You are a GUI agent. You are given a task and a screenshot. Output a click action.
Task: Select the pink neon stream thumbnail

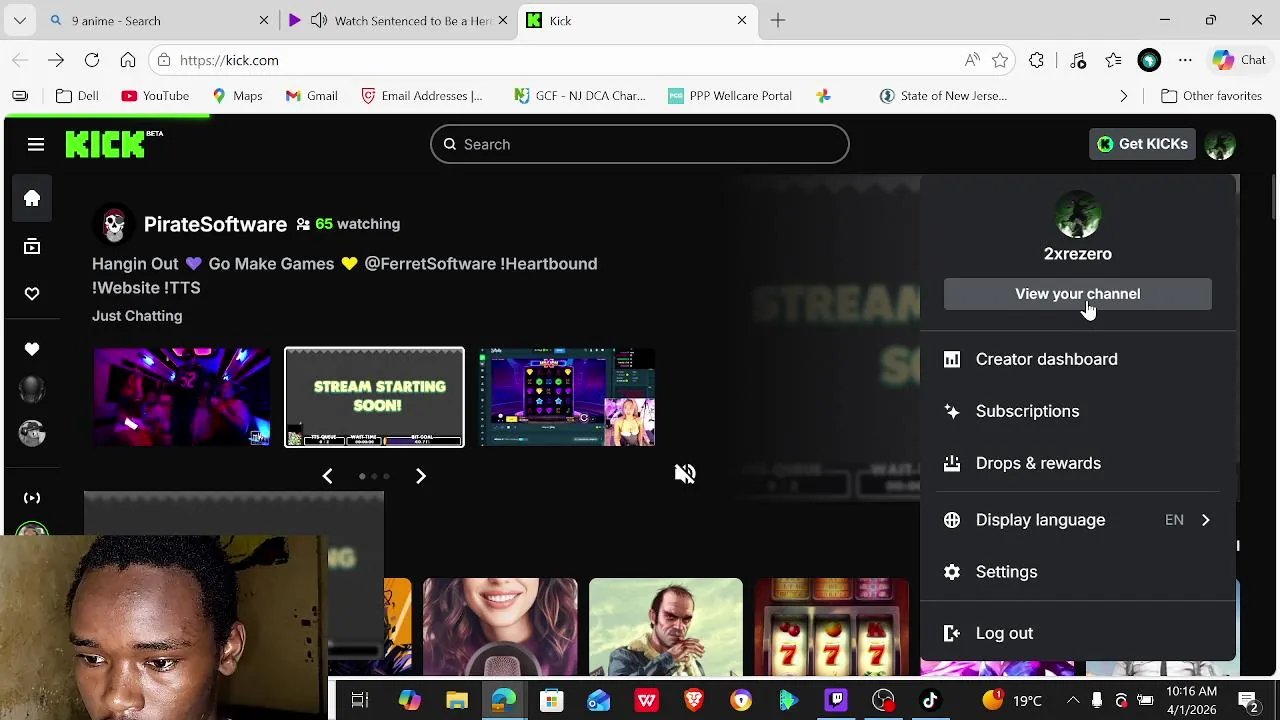pos(182,397)
